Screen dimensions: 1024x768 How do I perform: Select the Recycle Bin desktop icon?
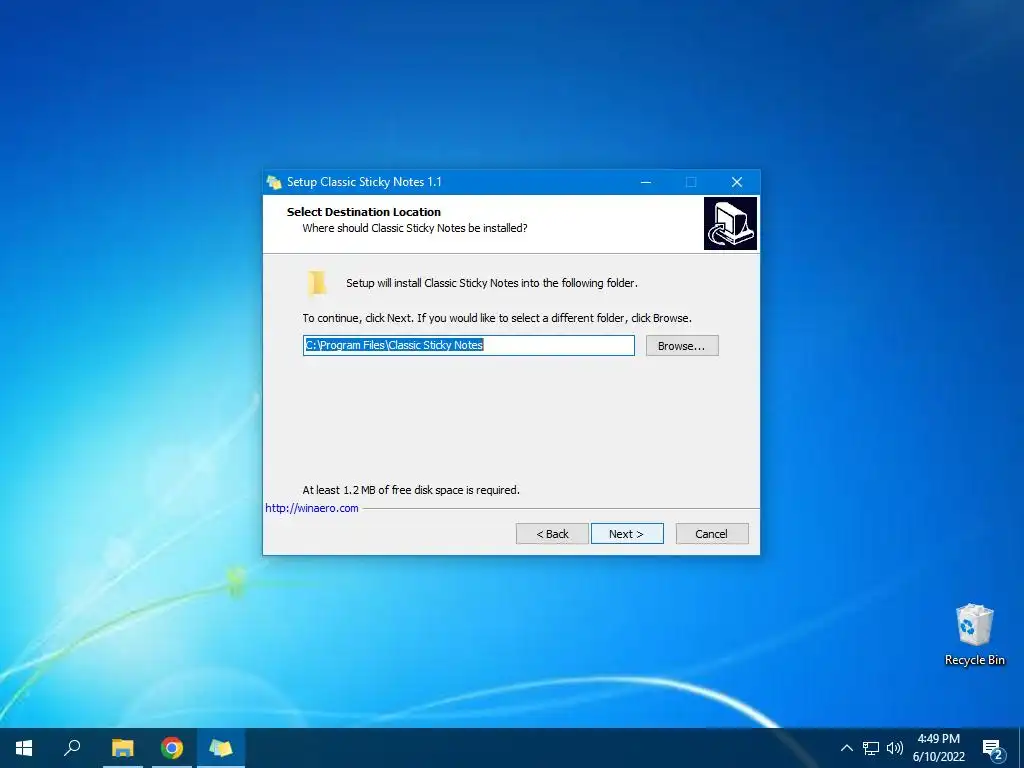[974, 635]
